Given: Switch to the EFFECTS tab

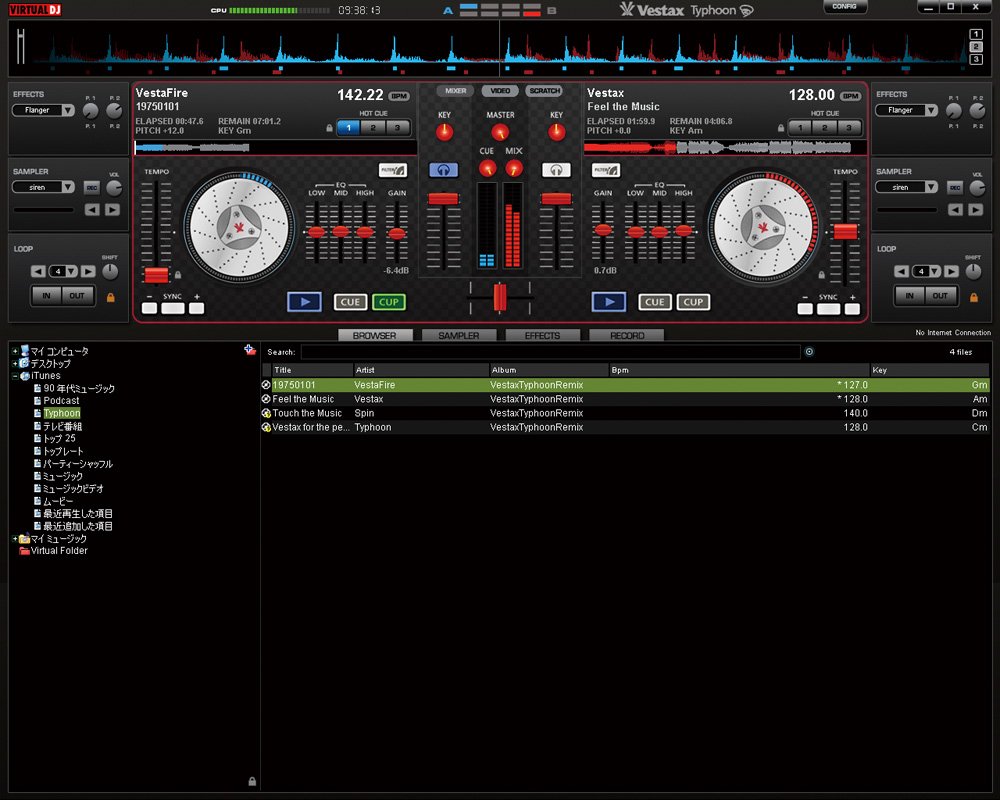Looking at the screenshot, I should (542, 336).
